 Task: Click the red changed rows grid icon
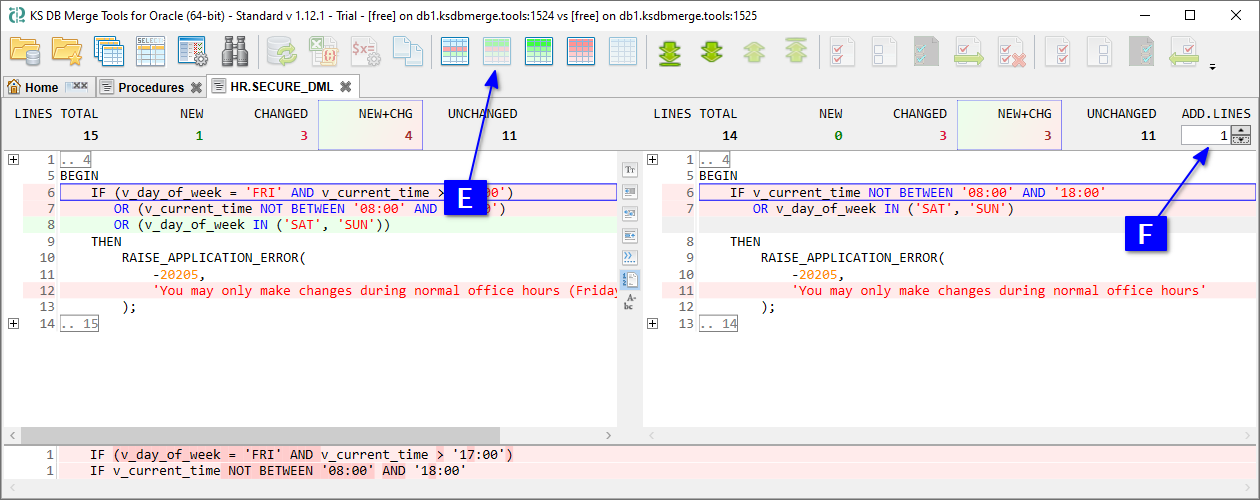(x=582, y=51)
